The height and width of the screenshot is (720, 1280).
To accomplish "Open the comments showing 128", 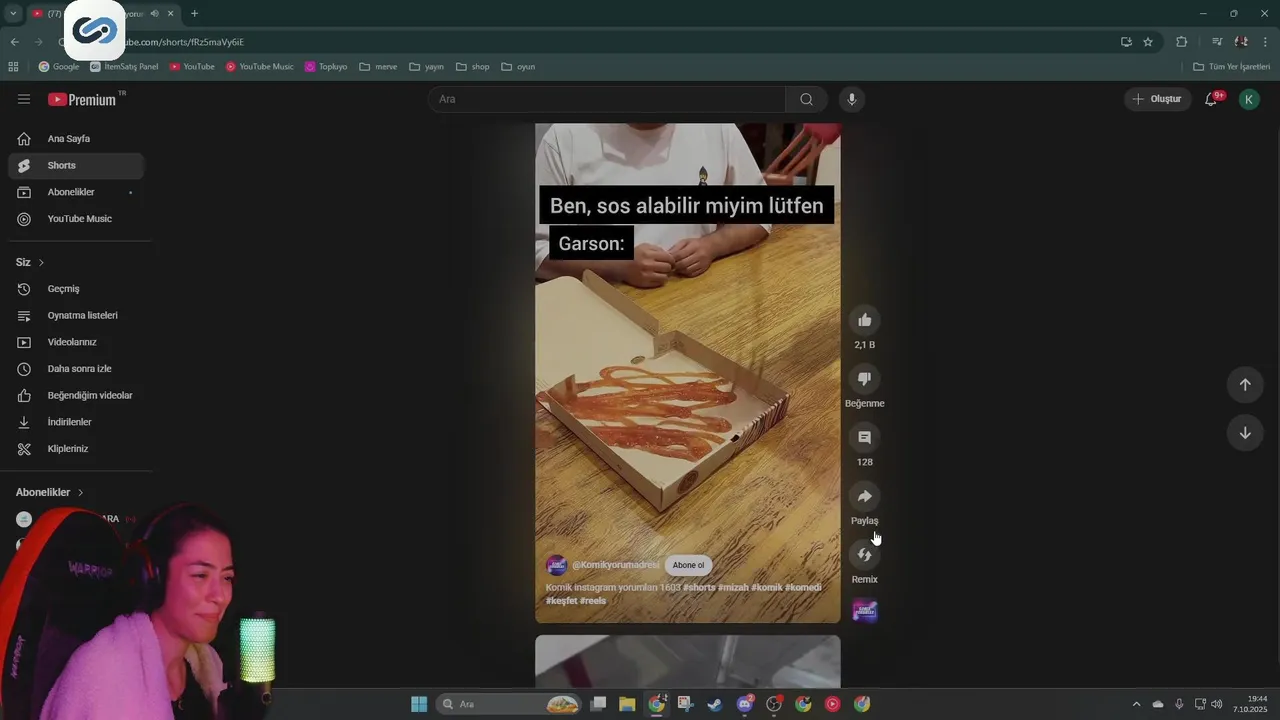I will (865, 438).
